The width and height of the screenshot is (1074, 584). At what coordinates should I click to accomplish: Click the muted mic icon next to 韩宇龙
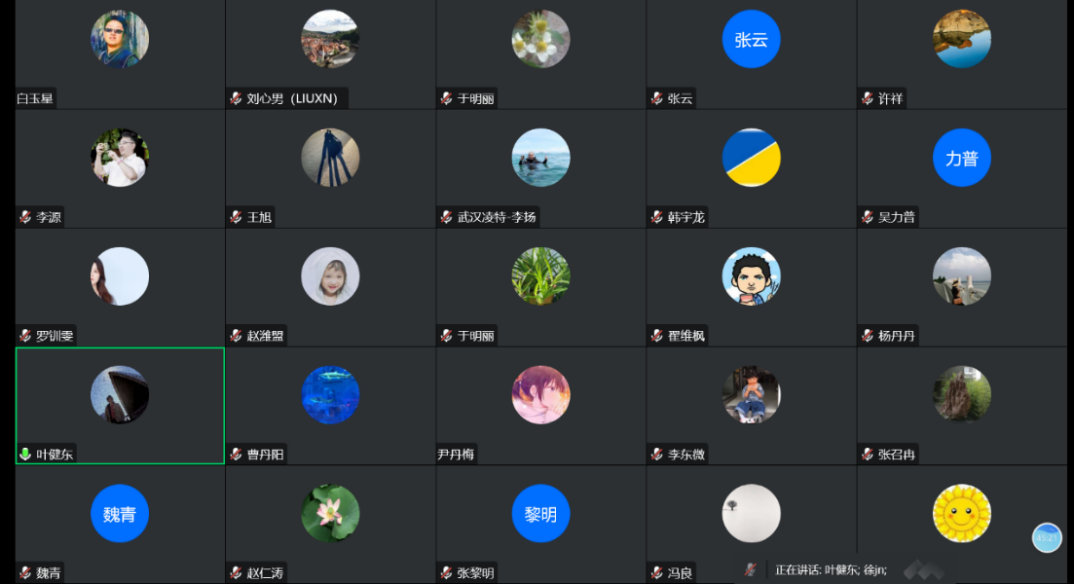point(656,217)
